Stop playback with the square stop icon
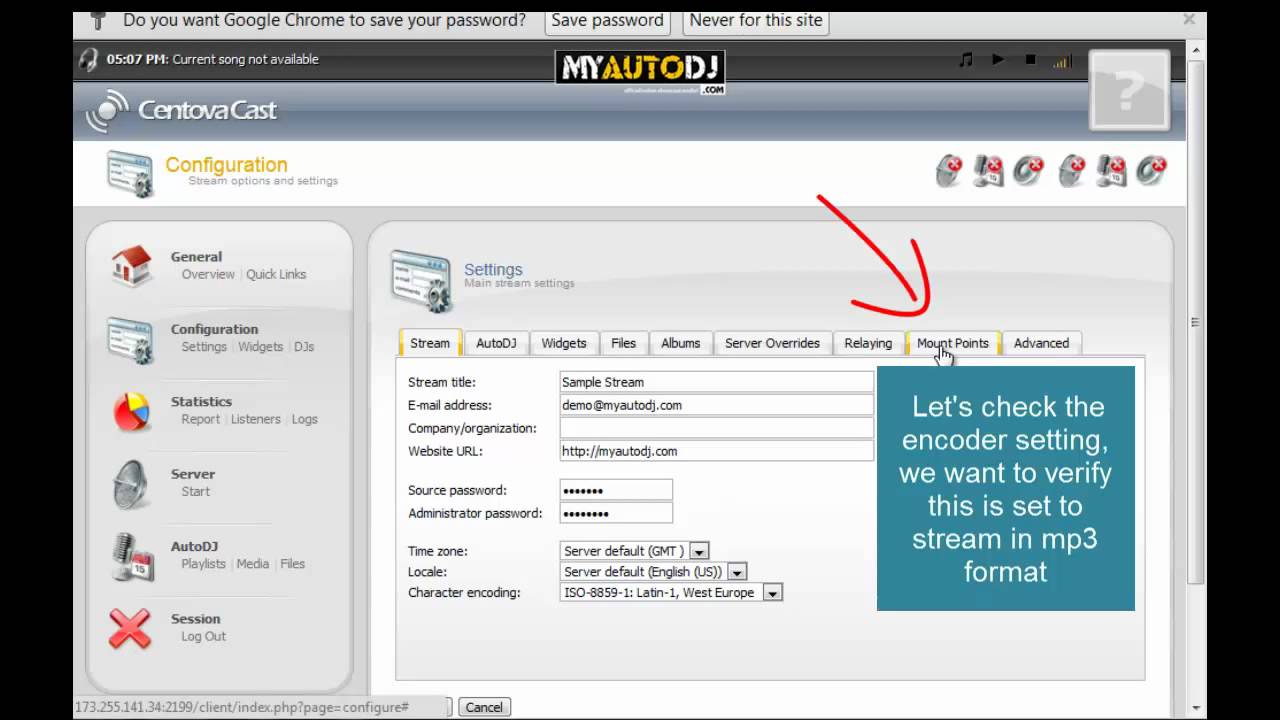The width and height of the screenshot is (1280, 720). pyautogui.click(x=1030, y=60)
